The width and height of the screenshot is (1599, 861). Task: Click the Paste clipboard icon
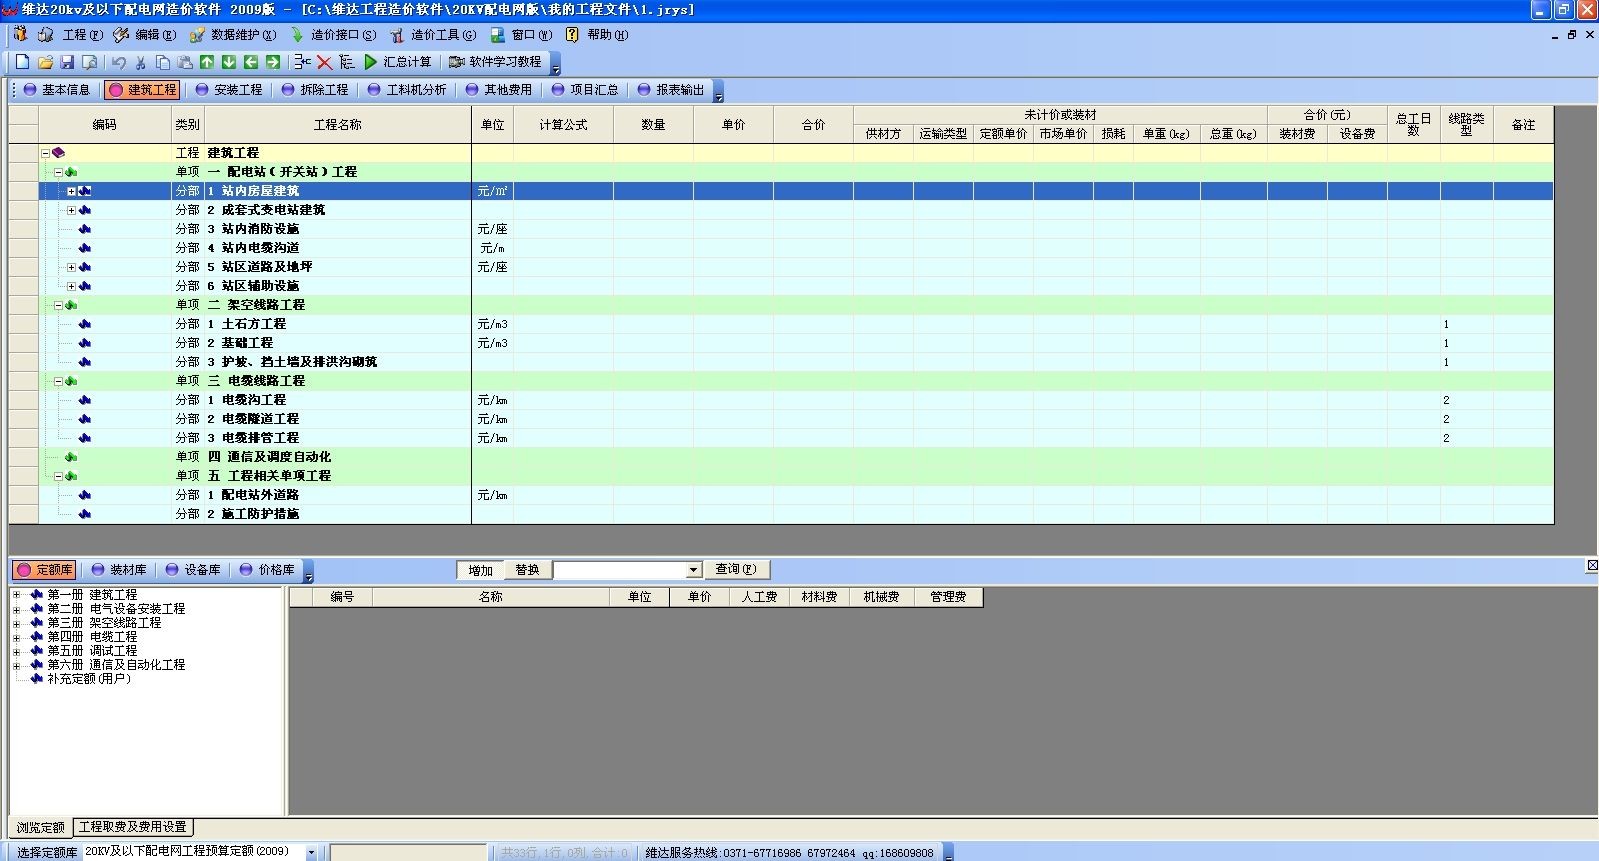pyautogui.click(x=185, y=62)
